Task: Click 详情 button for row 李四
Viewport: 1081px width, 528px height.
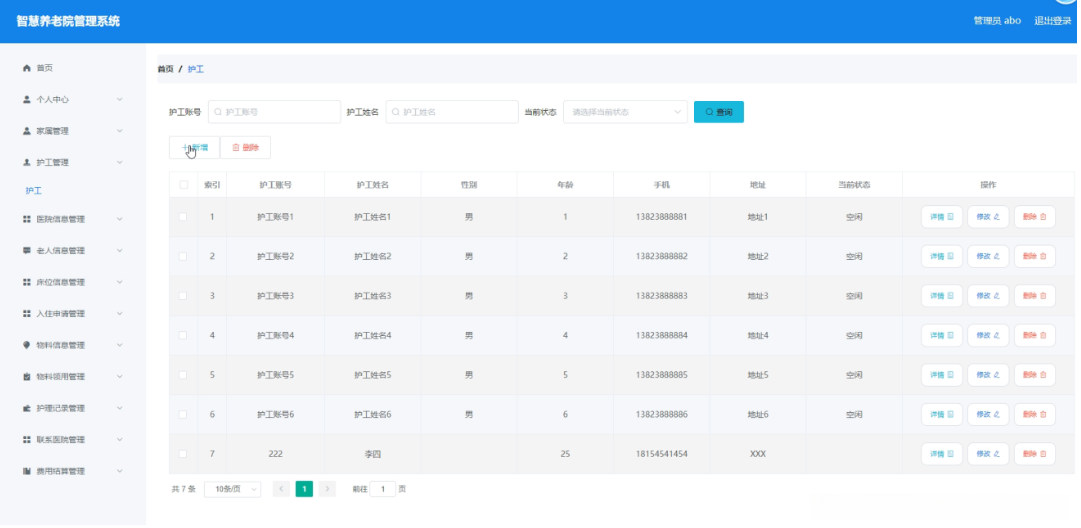Action: coord(942,454)
